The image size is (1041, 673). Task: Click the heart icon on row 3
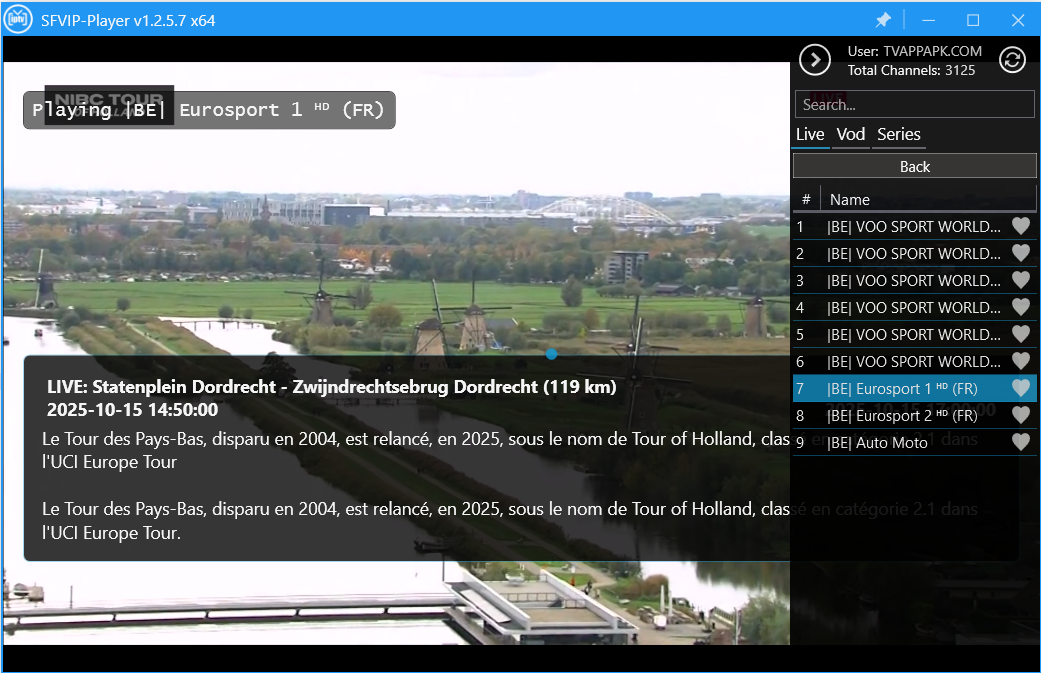pos(1020,280)
